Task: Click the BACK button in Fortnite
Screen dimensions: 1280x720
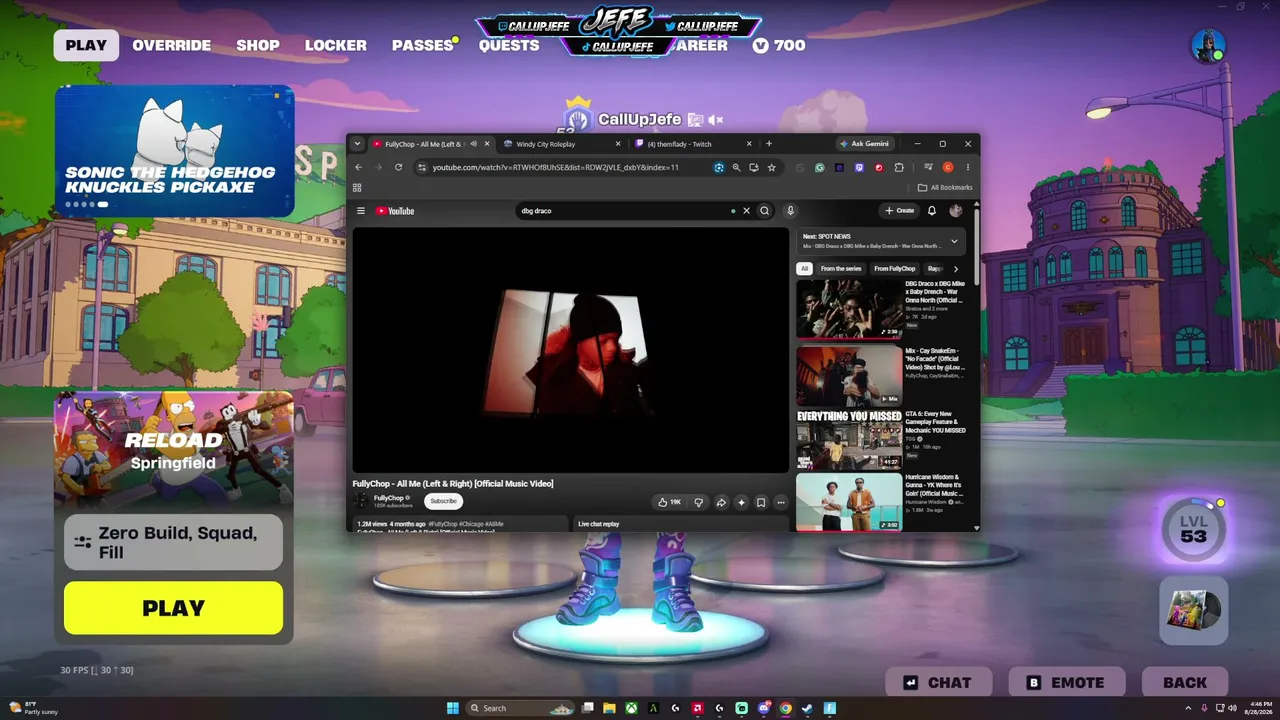Action: tap(1185, 683)
